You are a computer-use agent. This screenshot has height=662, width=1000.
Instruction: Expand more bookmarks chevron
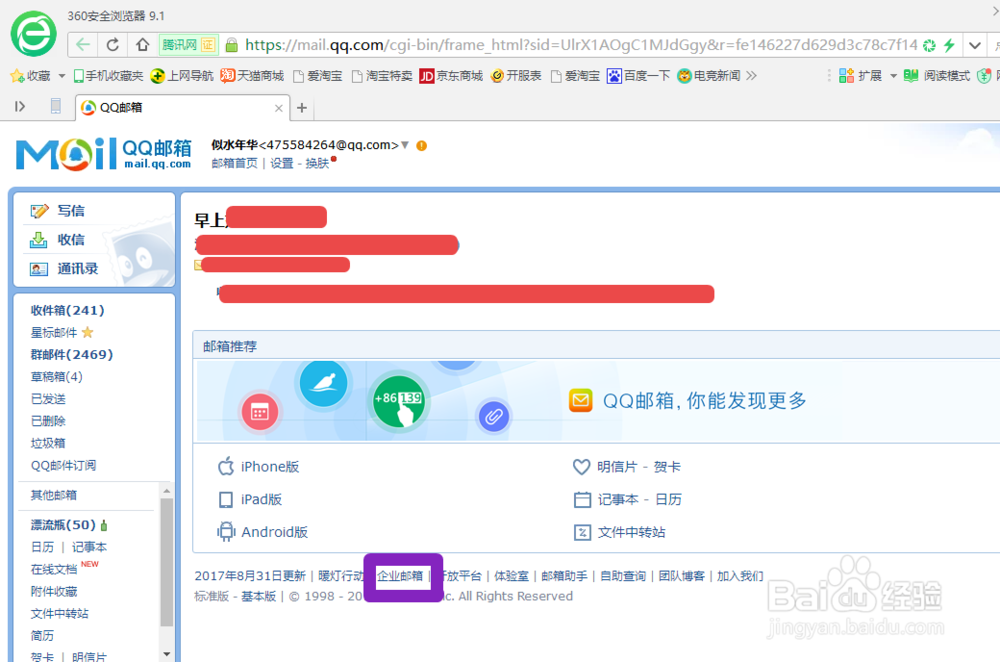[752, 76]
